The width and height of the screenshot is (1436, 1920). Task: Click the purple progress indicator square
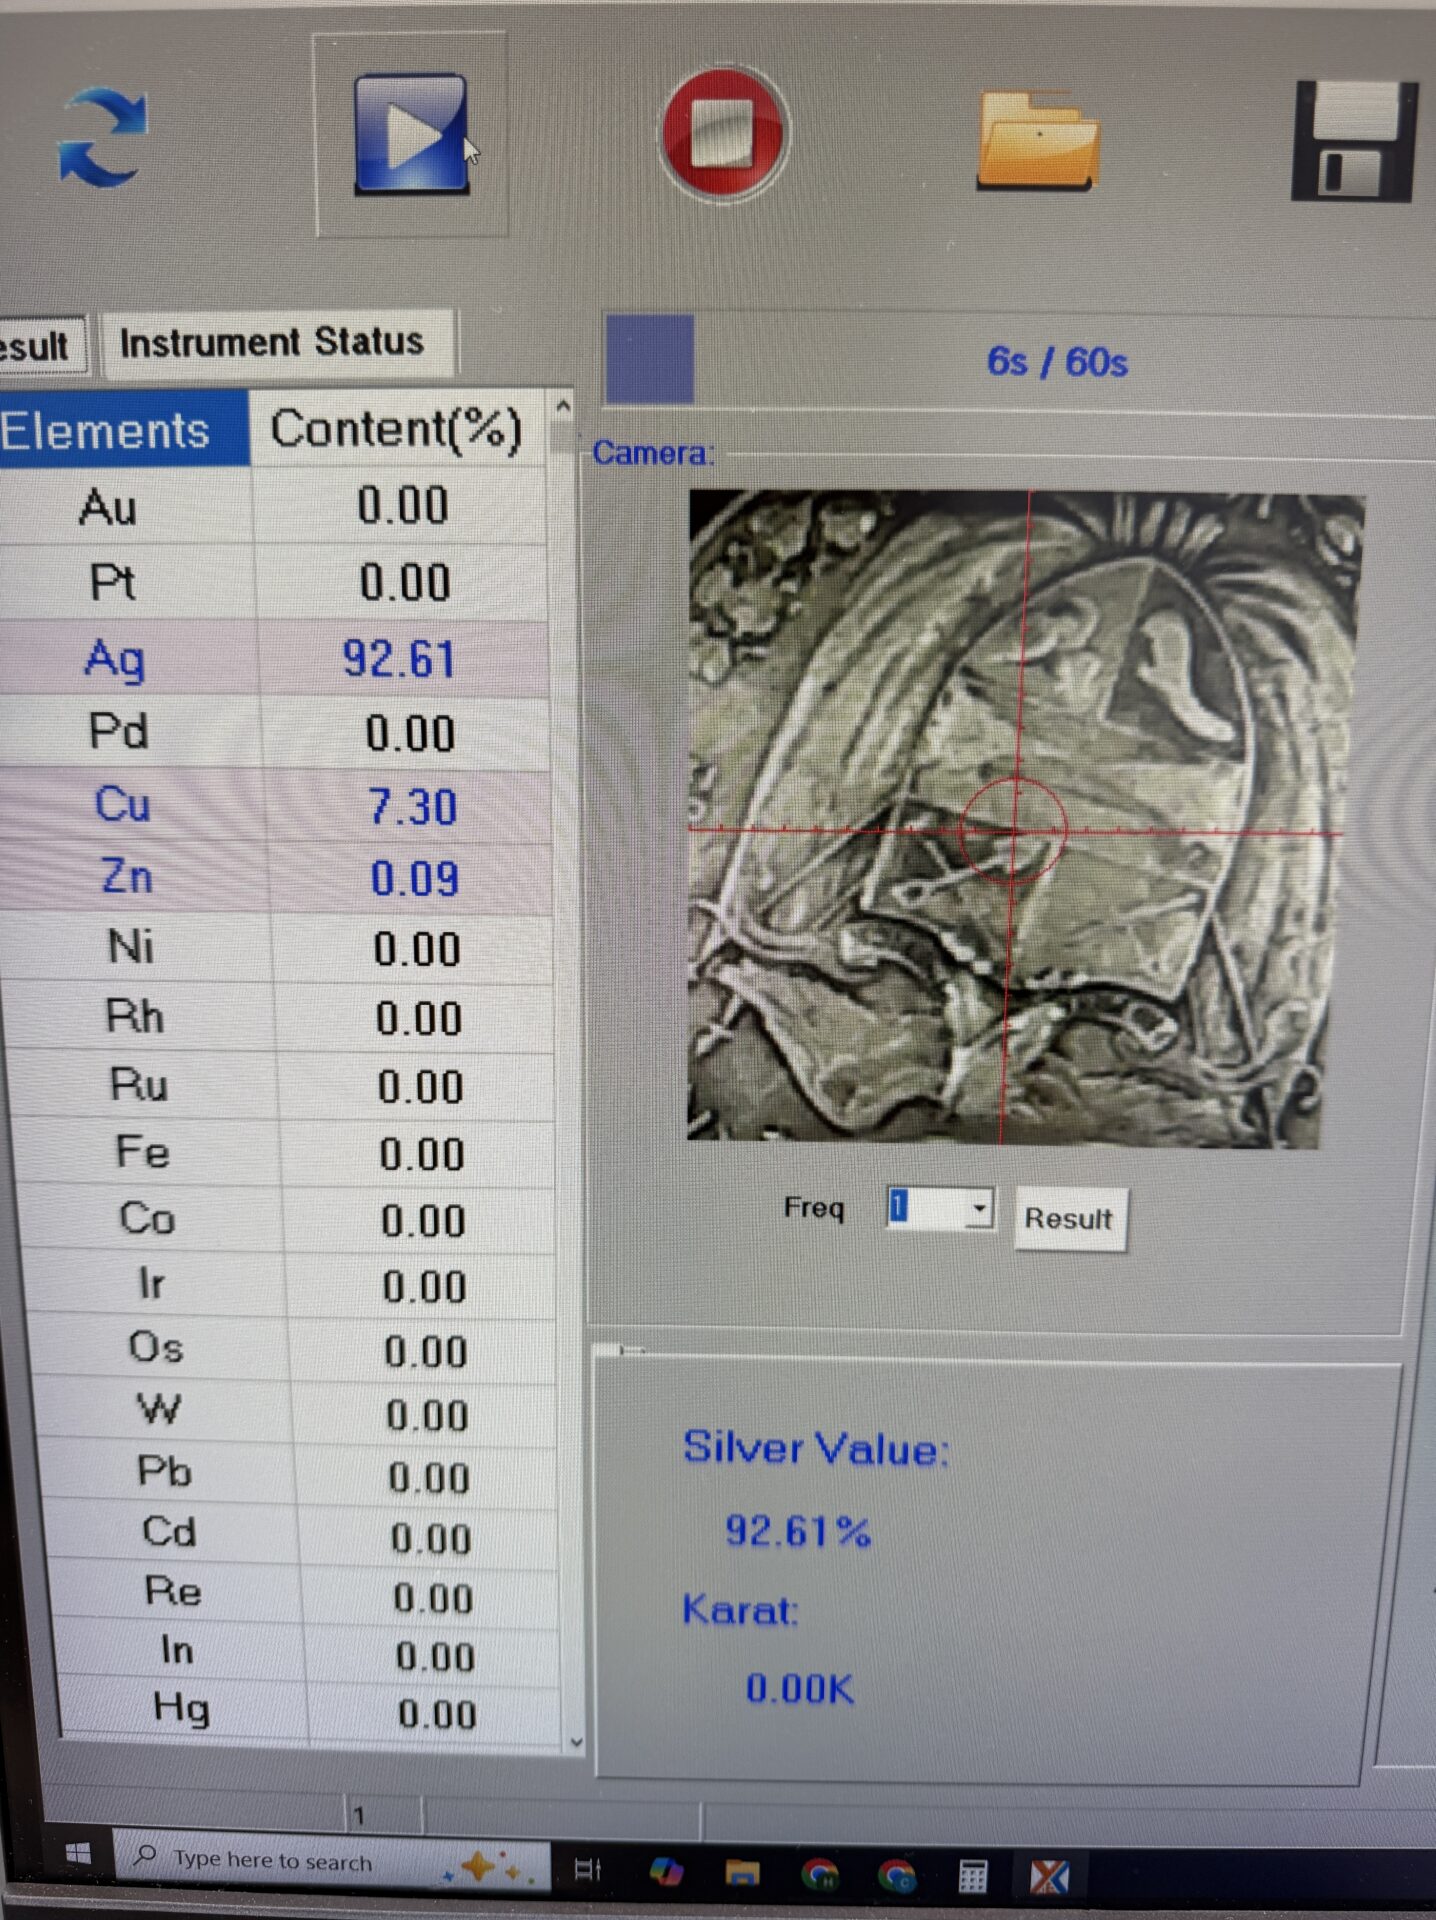(649, 359)
